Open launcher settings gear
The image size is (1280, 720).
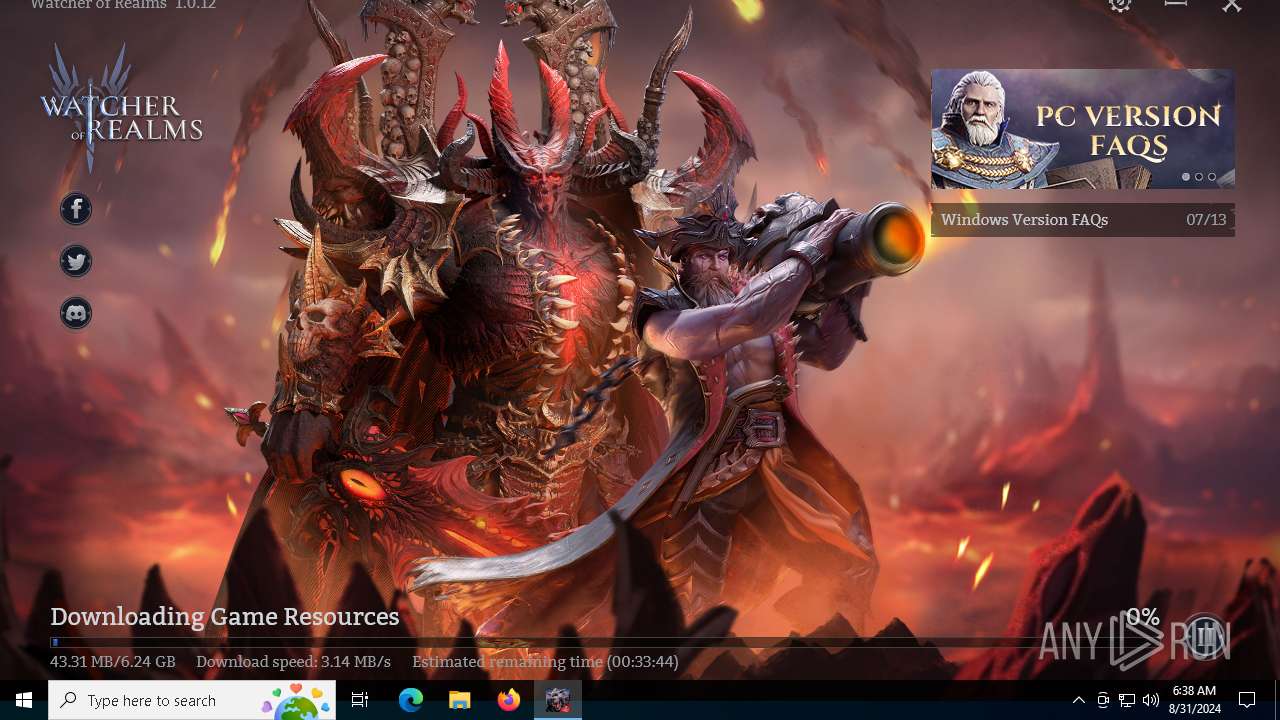1120,4
